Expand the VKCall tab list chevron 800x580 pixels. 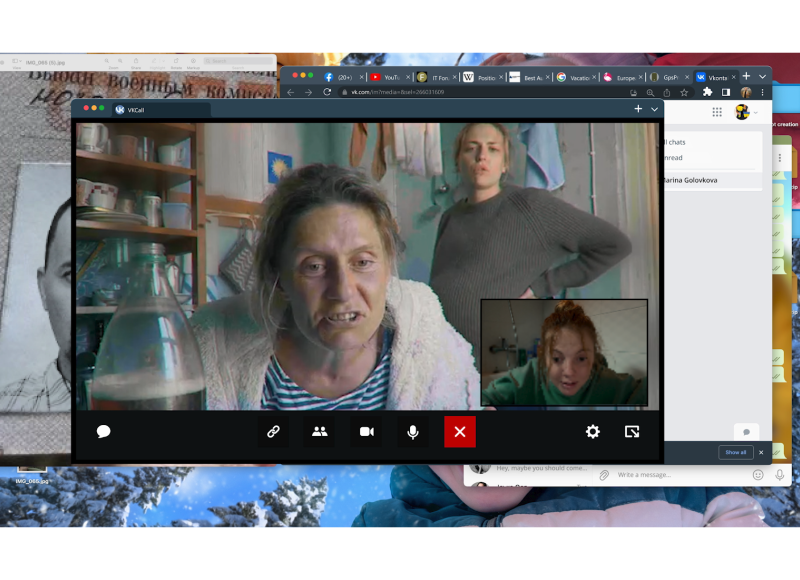(x=654, y=109)
